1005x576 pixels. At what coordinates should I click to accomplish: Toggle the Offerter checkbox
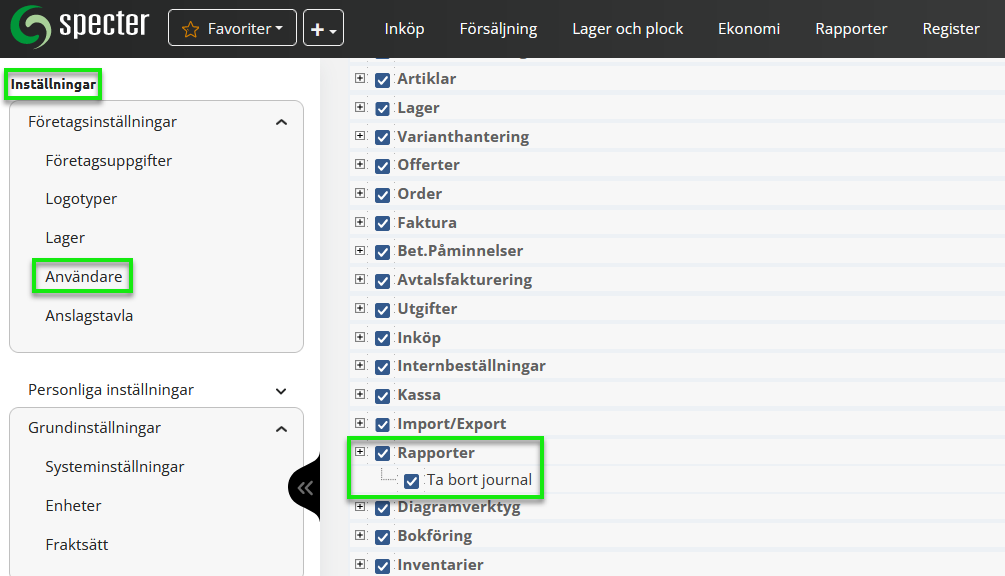[x=382, y=165]
